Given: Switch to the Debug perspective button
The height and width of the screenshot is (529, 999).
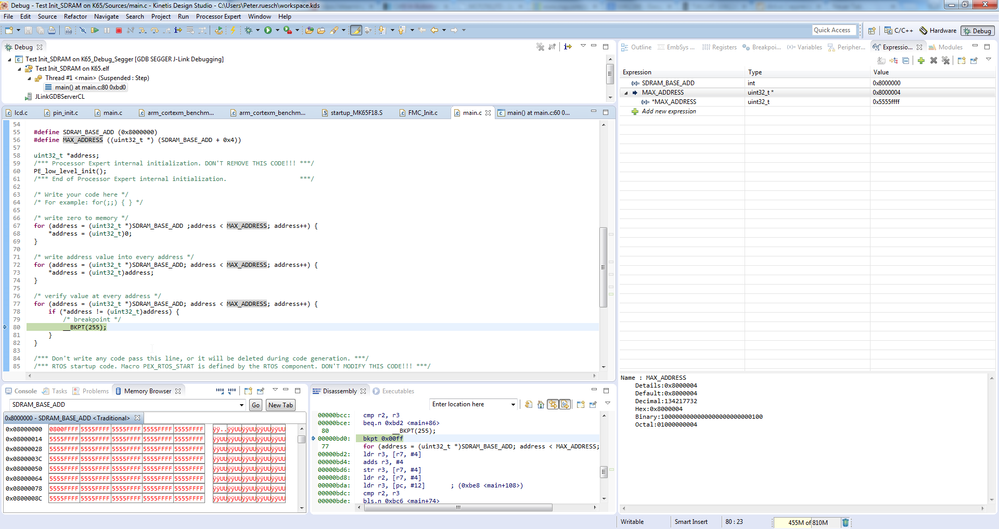Looking at the screenshot, I should click(x=976, y=31).
